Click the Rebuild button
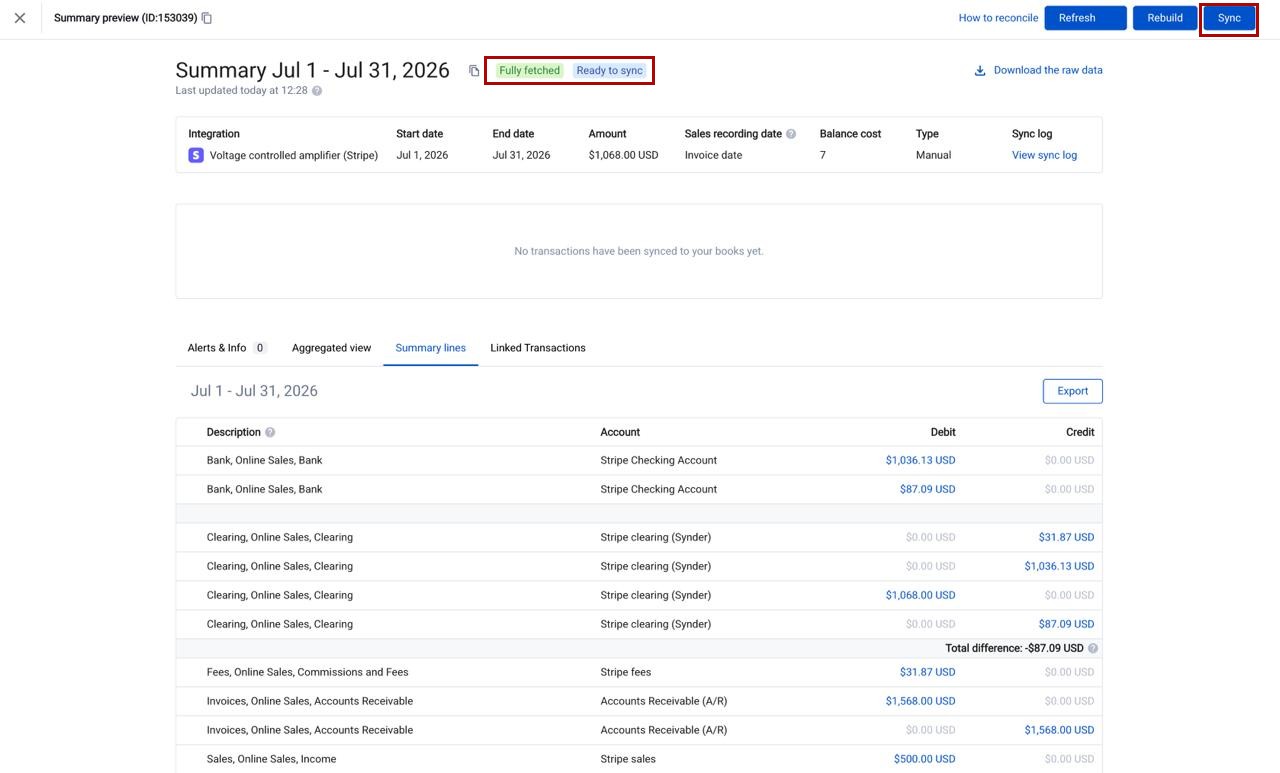1280x773 pixels. click(x=1165, y=18)
